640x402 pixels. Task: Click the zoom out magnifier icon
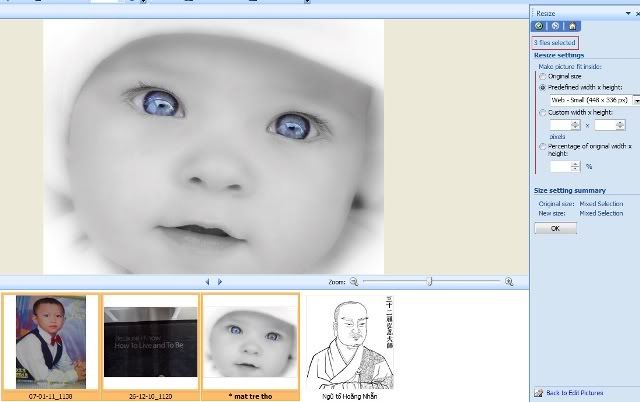354,282
